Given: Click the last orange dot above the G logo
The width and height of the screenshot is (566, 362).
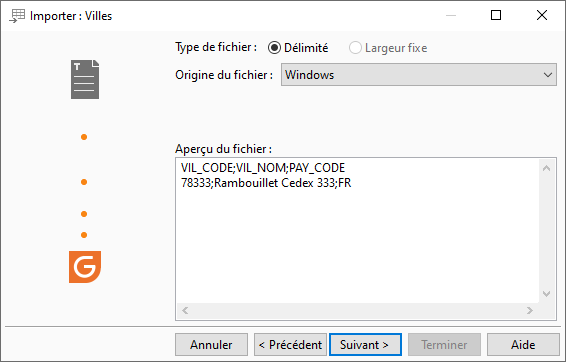Looking at the screenshot, I should click(84, 235).
